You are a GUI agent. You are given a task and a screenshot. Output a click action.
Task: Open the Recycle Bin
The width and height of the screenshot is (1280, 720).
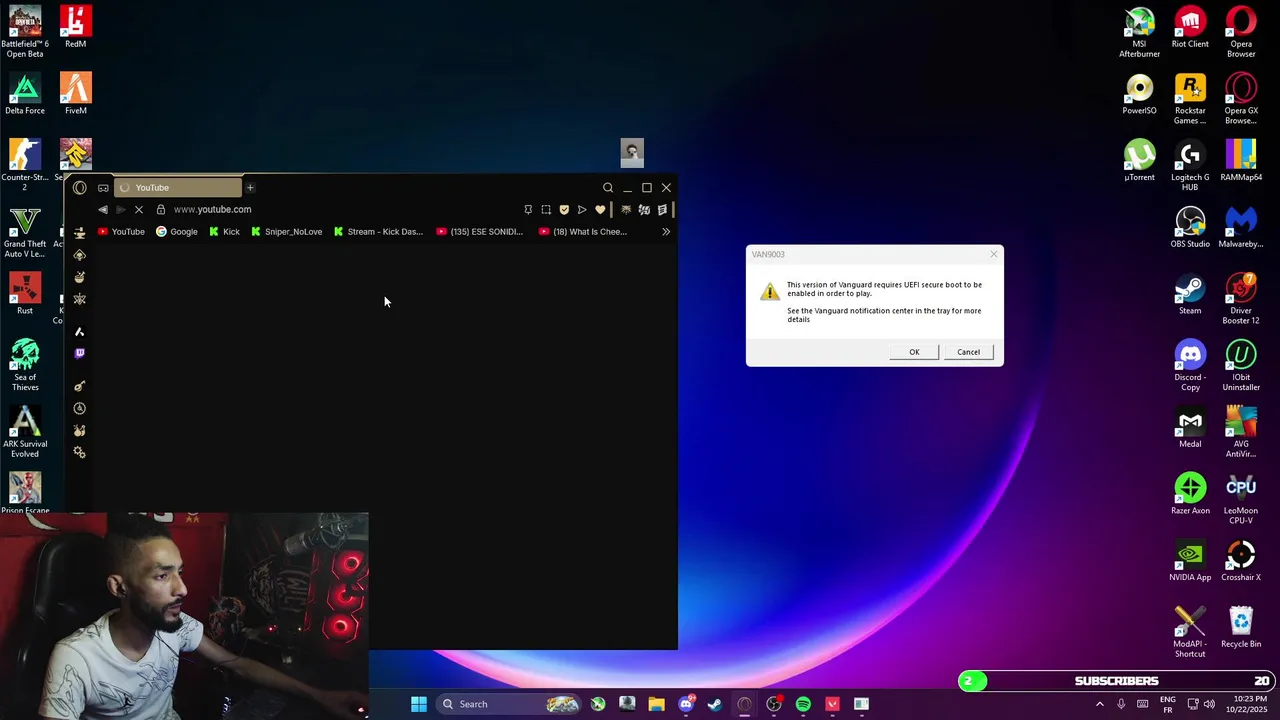pos(1241,628)
